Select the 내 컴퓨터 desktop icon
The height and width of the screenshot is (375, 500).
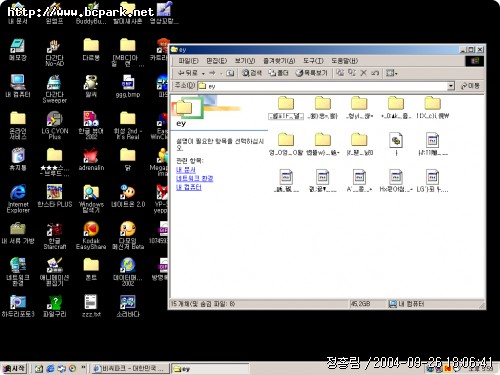18,86
